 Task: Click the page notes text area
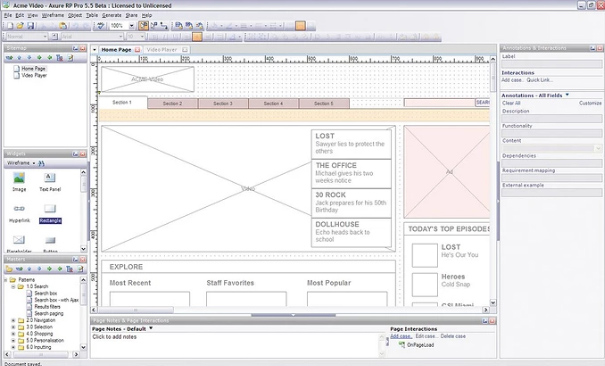(x=235, y=345)
